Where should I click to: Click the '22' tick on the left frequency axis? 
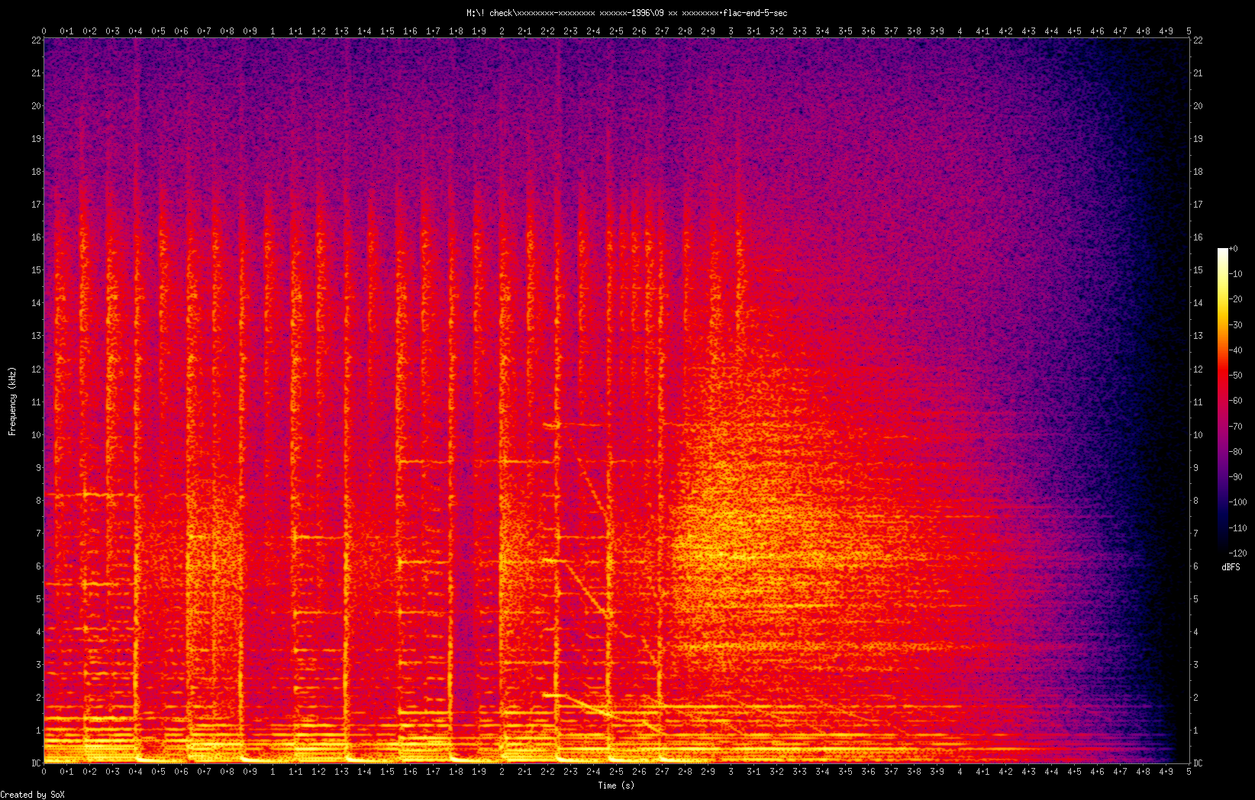[x=36, y=40]
